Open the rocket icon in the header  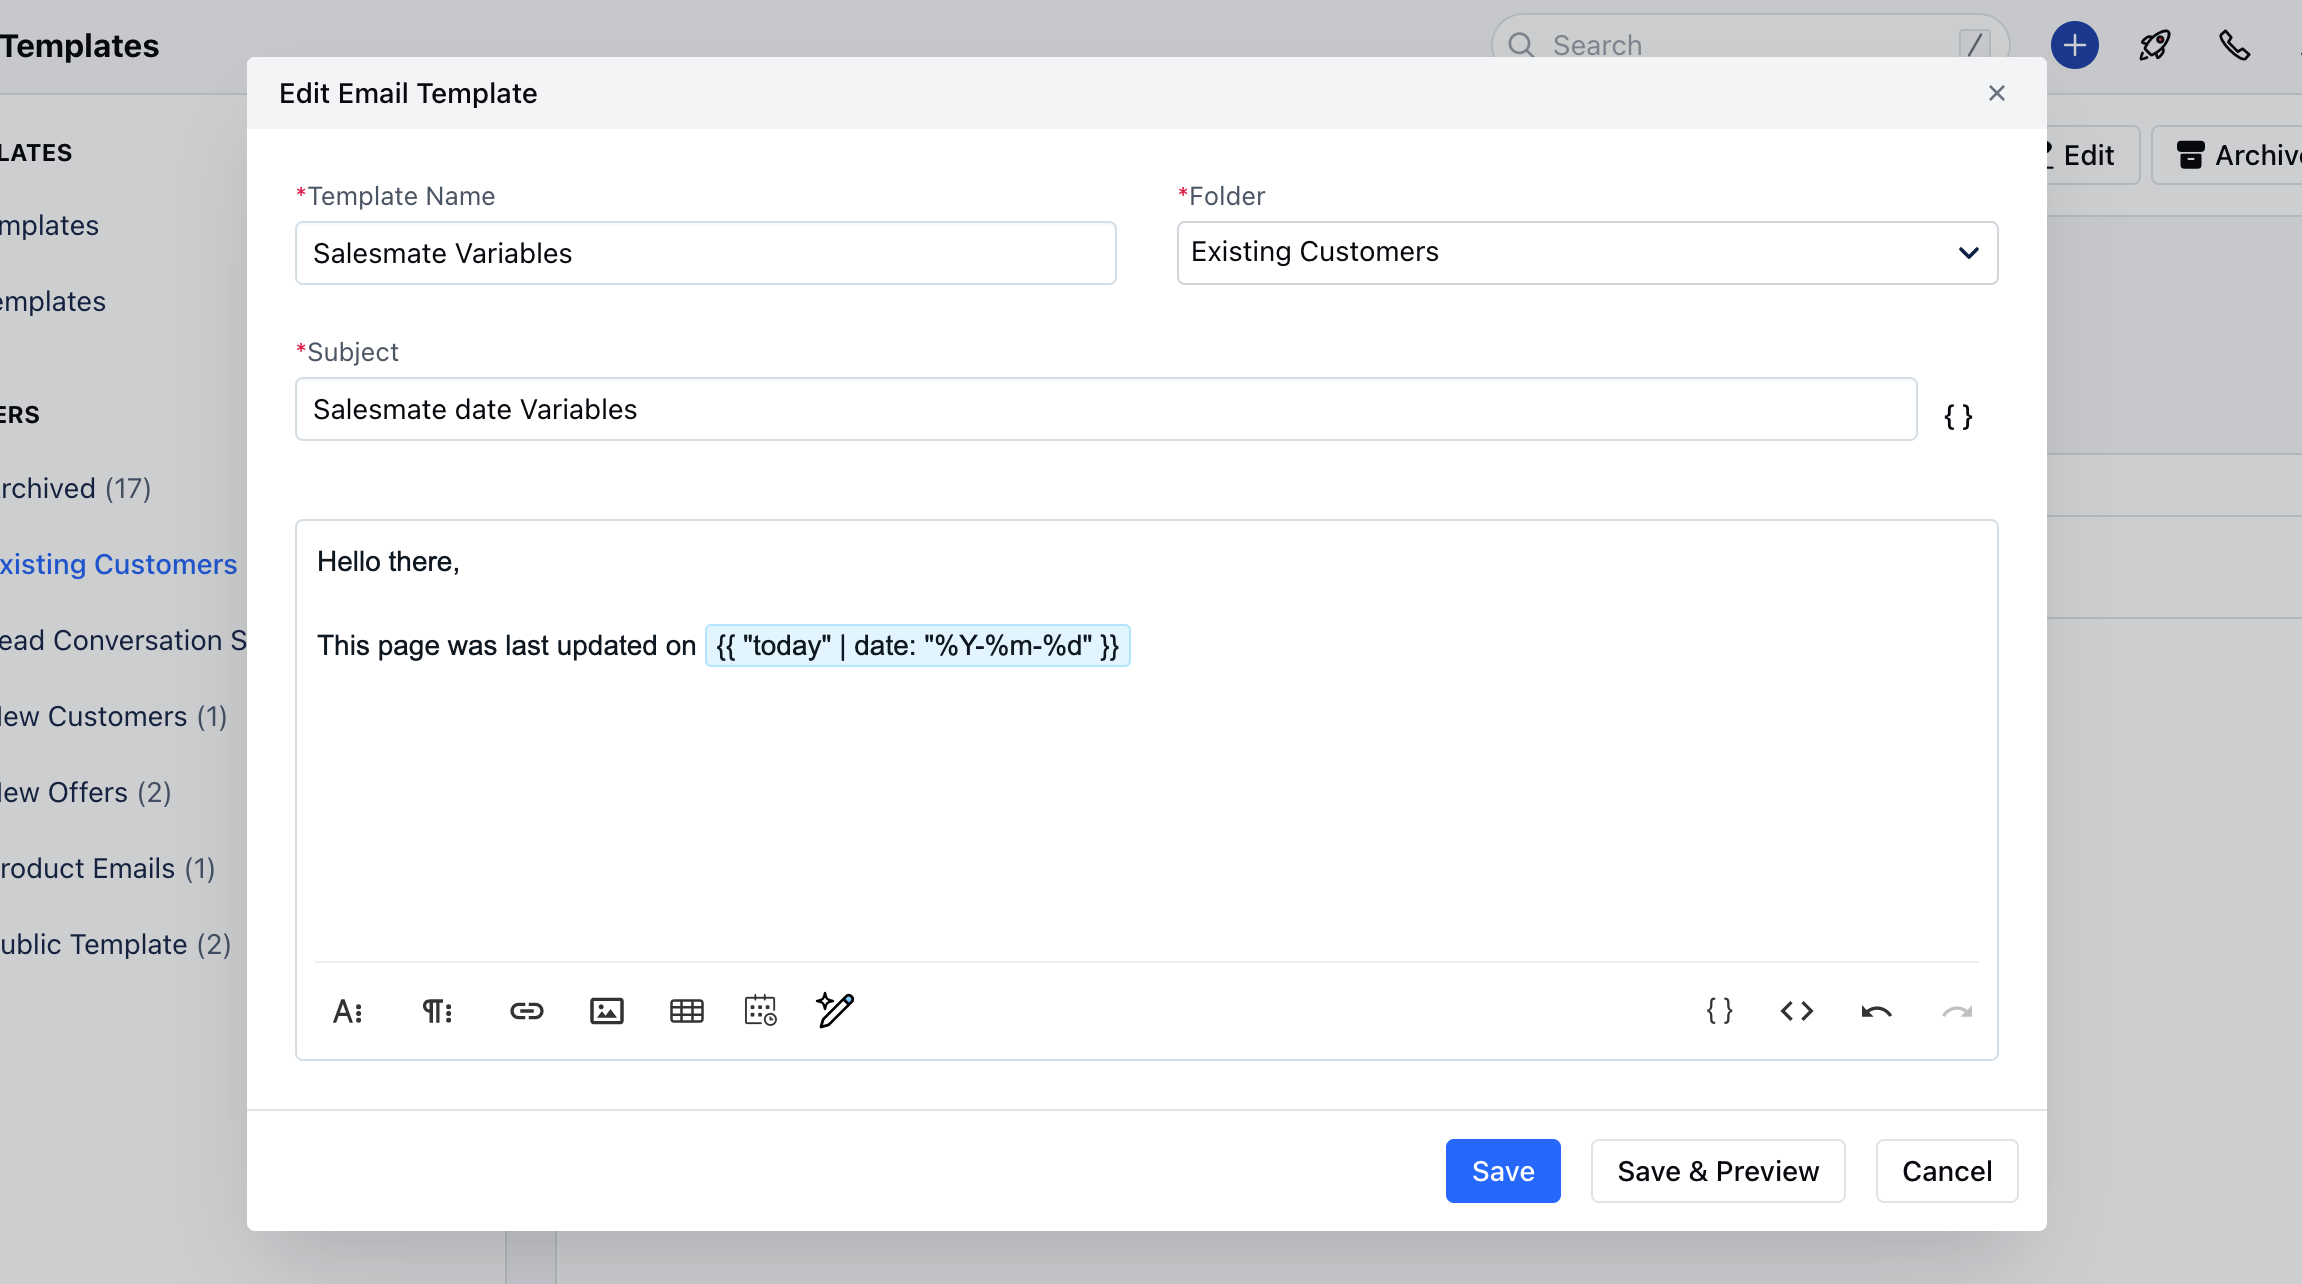point(2155,45)
